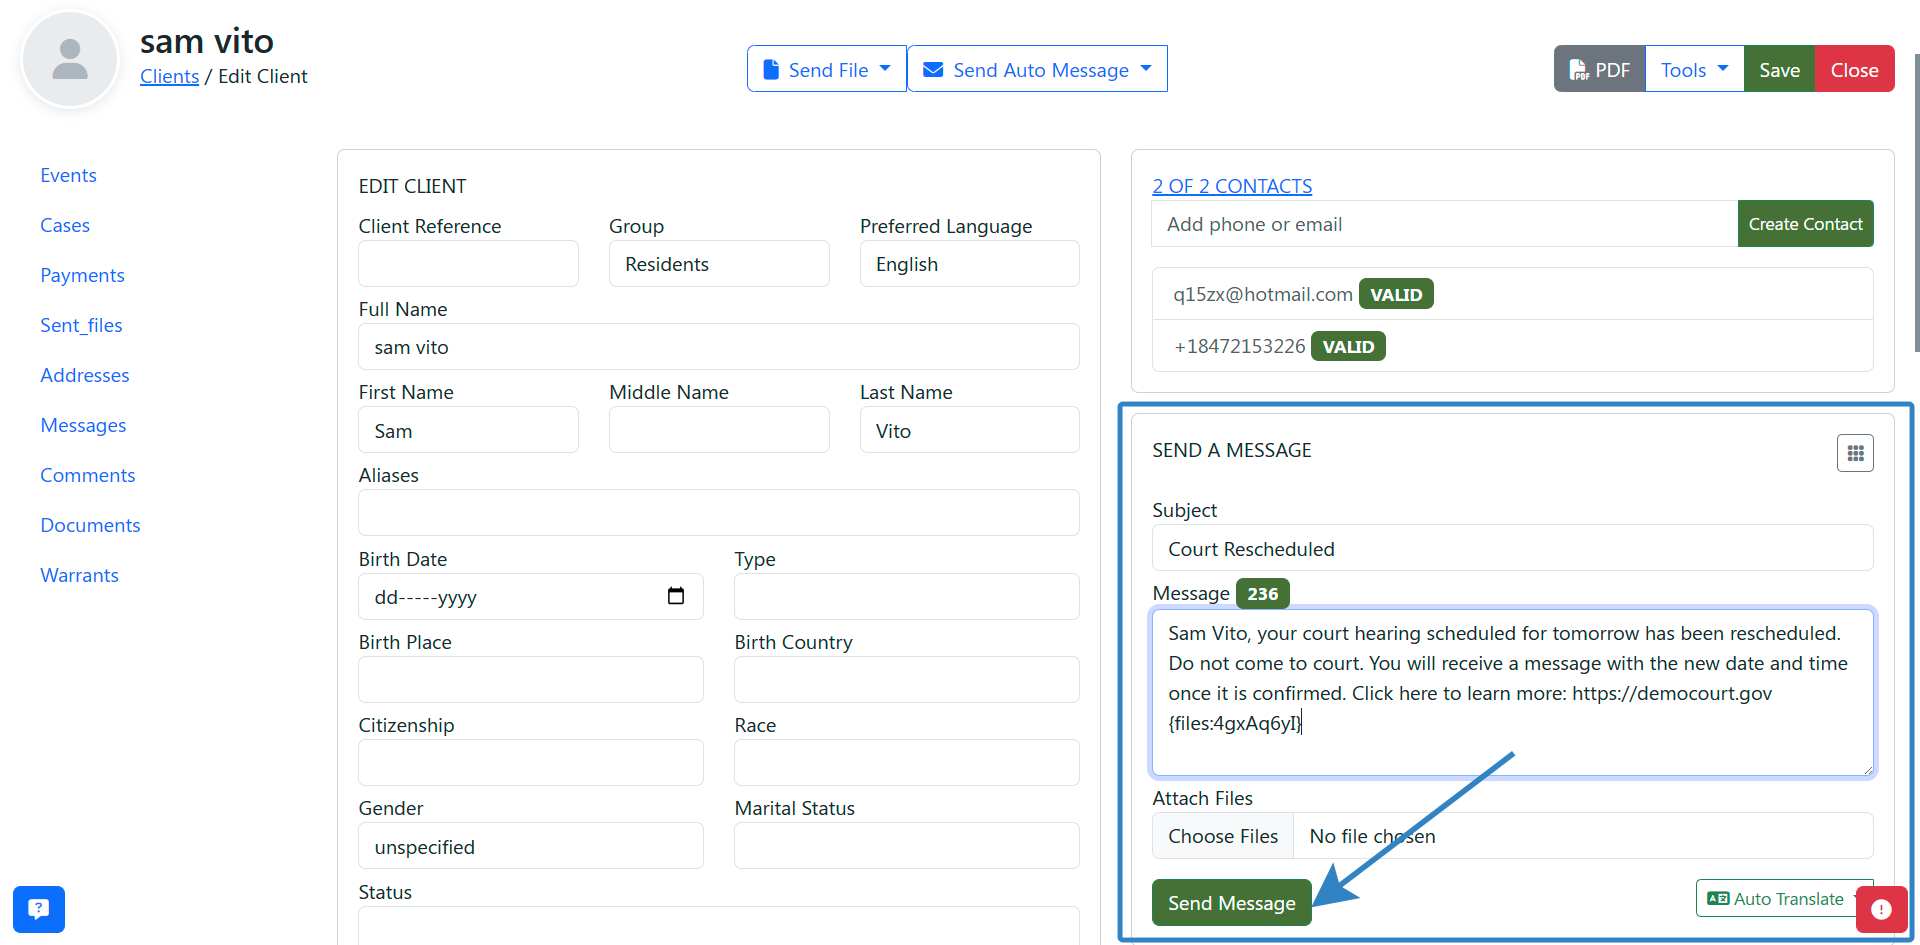
Task: Click the Middle Name field
Action: (x=719, y=430)
